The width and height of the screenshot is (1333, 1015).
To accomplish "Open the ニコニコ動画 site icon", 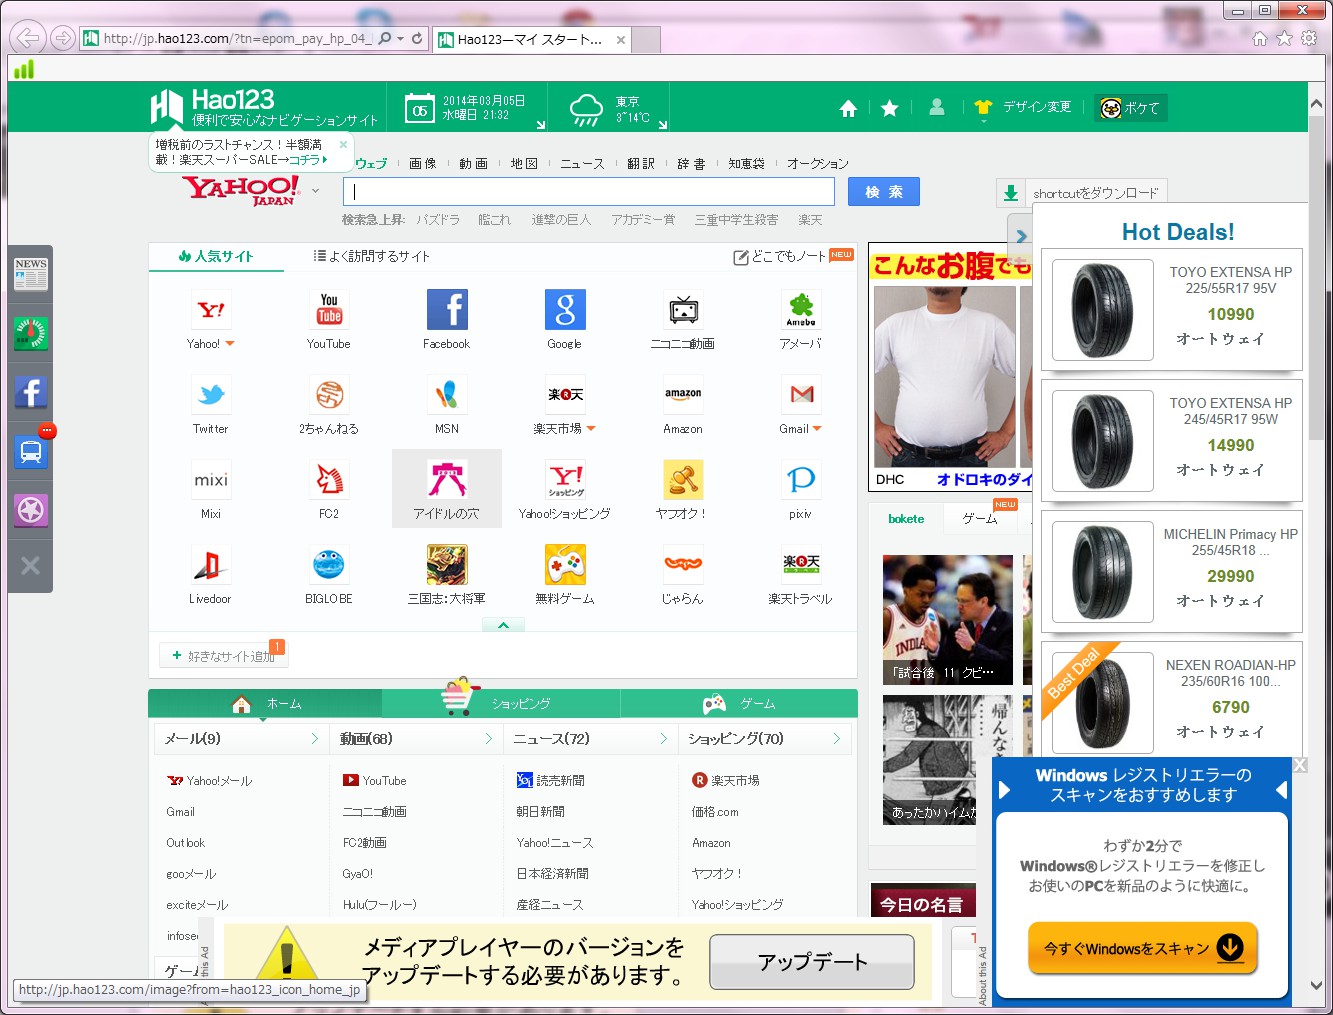I will [683, 310].
